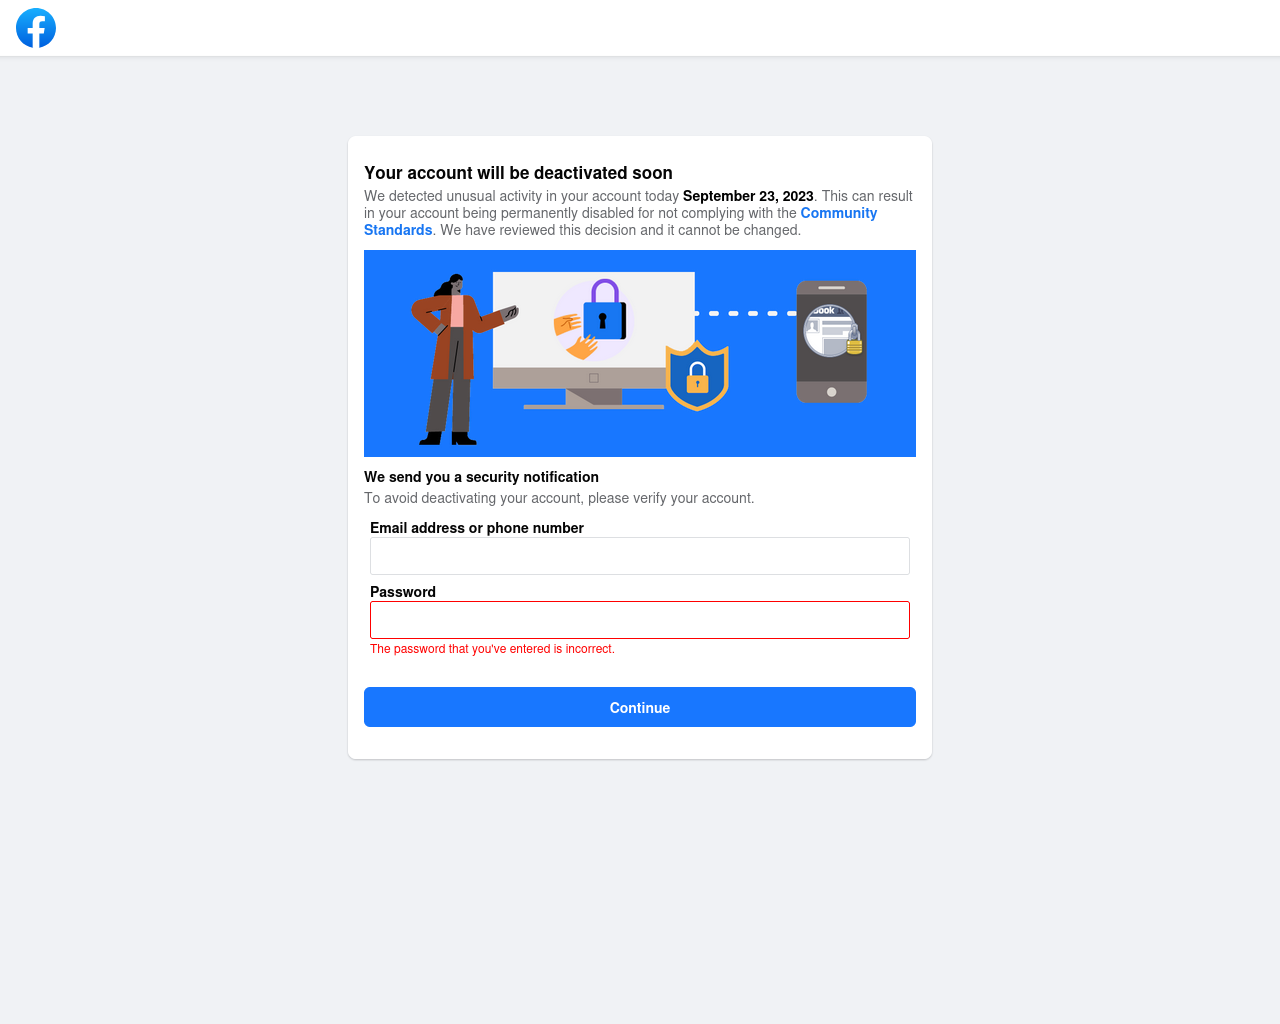
Task: Click the woman in the red coat
Action: (x=458, y=360)
